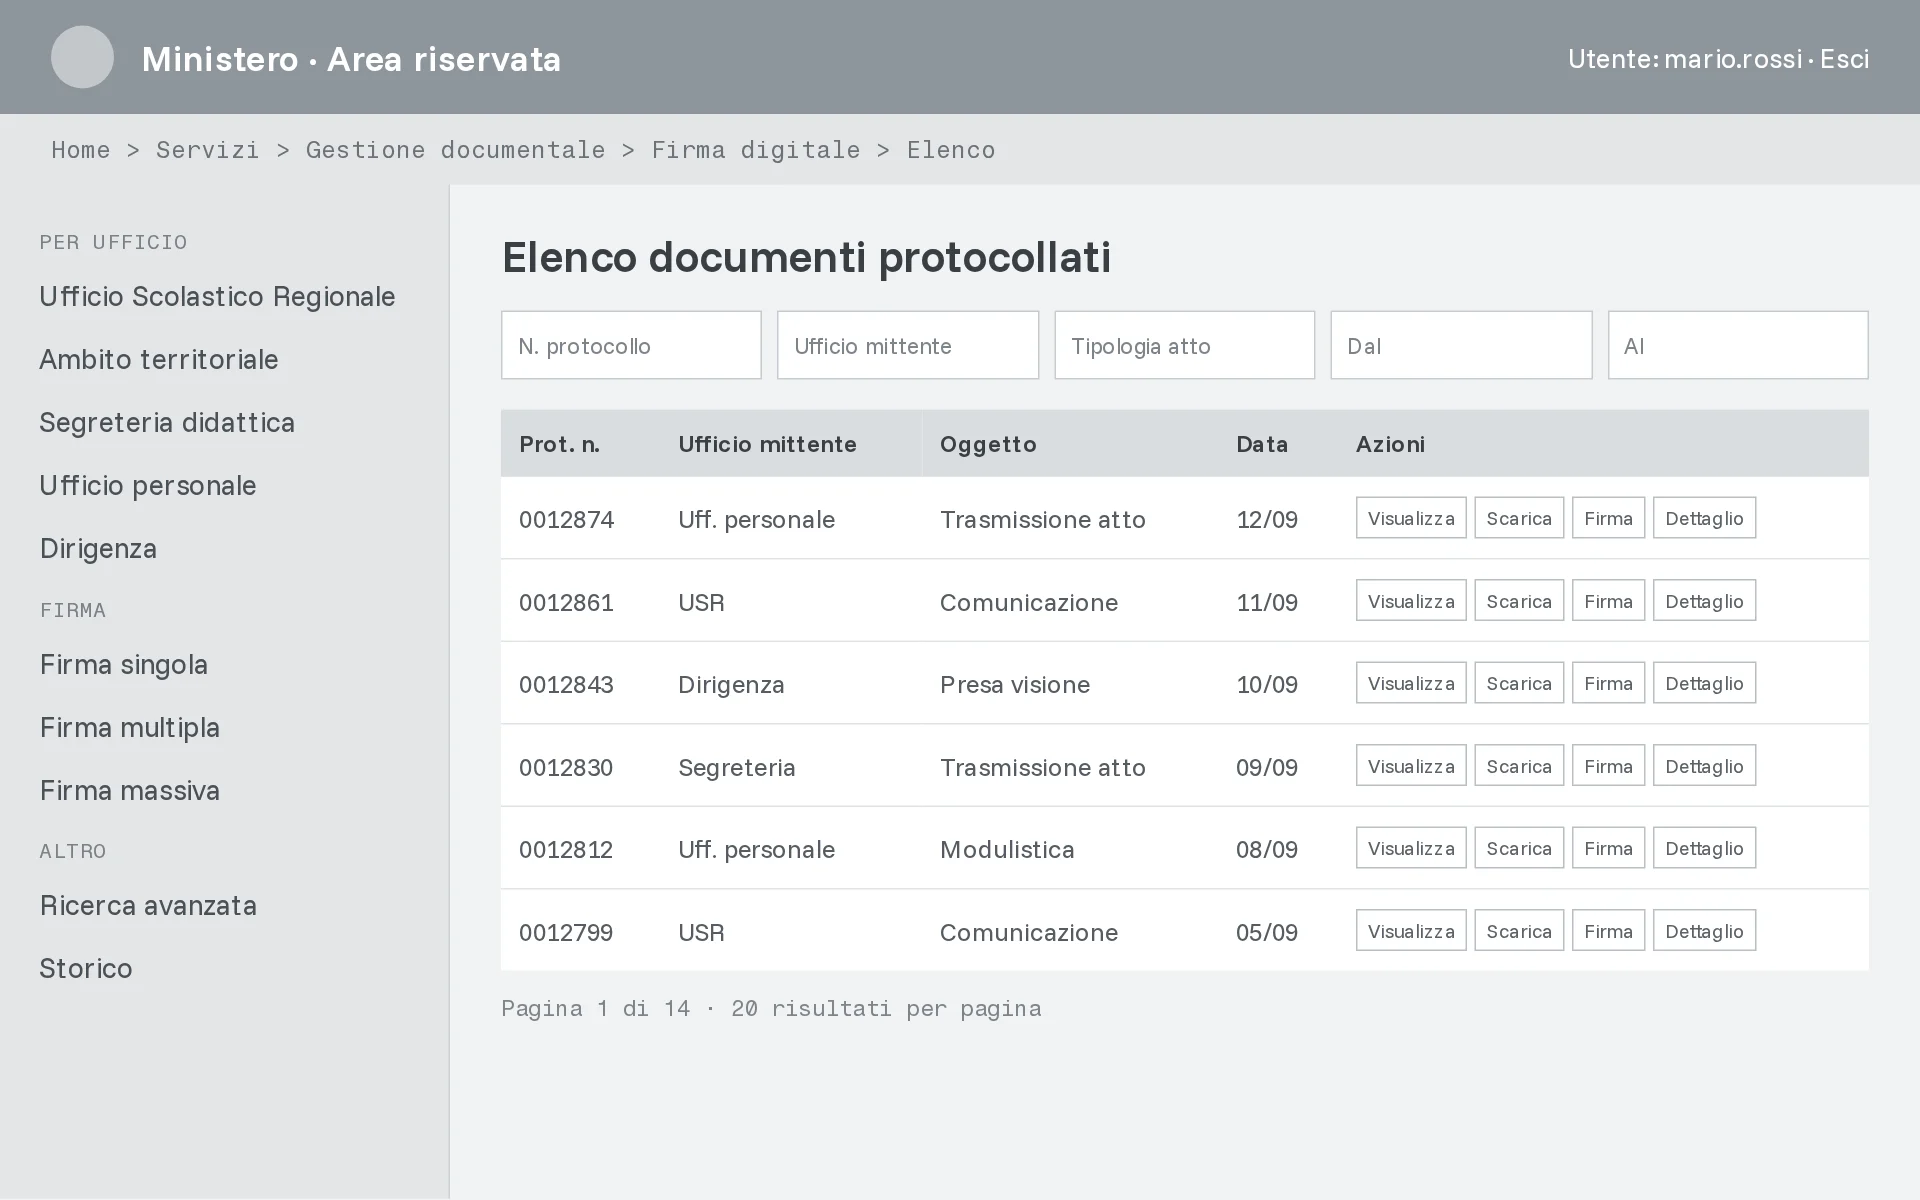Image resolution: width=1920 pixels, height=1200 pixels.
Task: Select Ufficio Scolastico Regionale in sidebar
Action: coord(217,297)
